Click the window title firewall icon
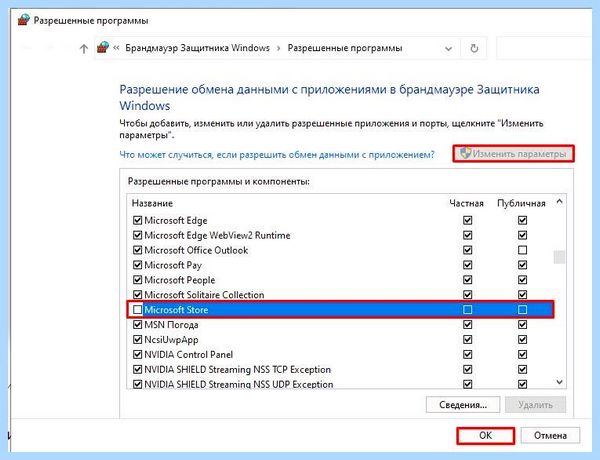This screenshot has width=600, height=460. 24,20
